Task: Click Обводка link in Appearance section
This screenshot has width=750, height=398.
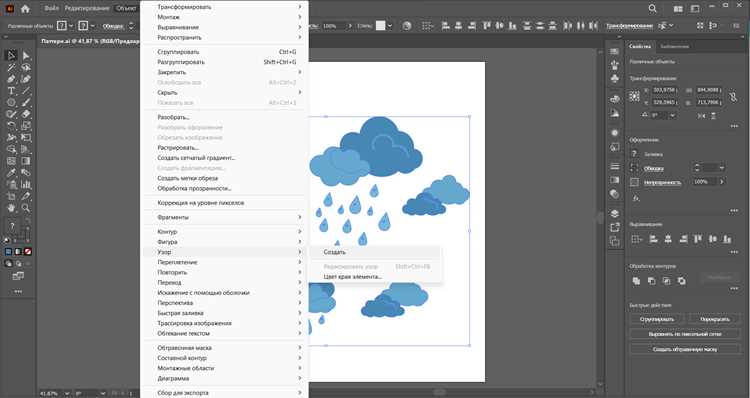Action: click(x=654, y=168)
